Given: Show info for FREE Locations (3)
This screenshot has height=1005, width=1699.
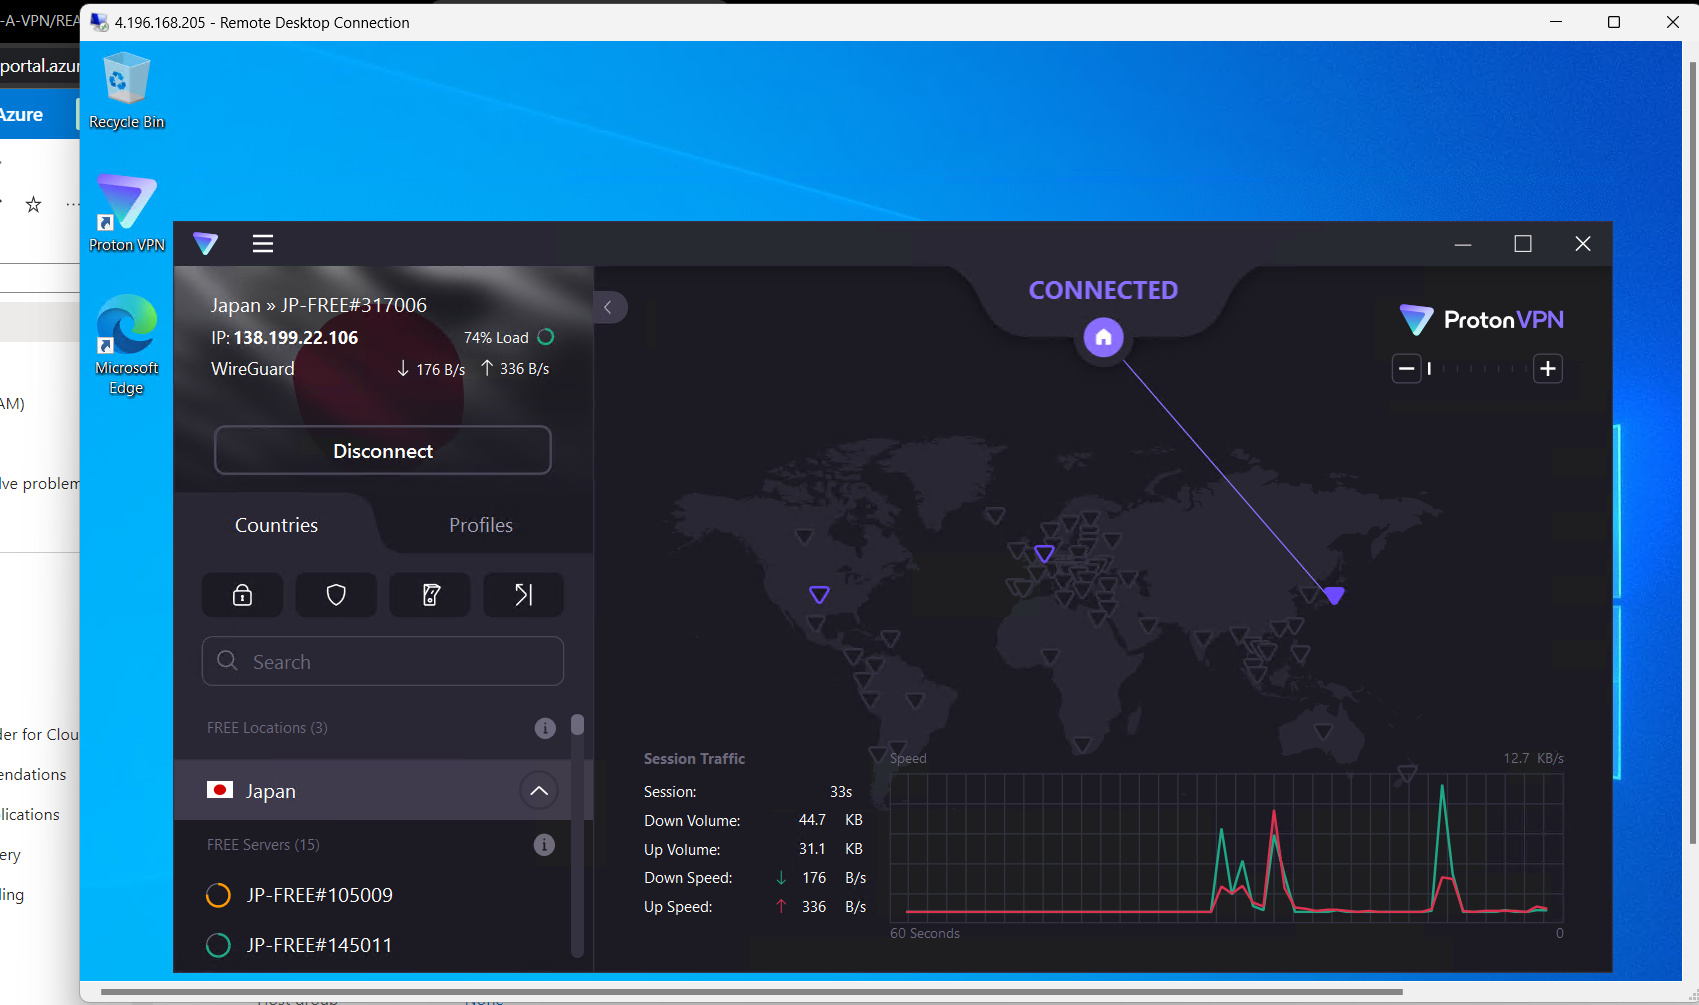Looking at the screenshot, I should click(545, 728).
